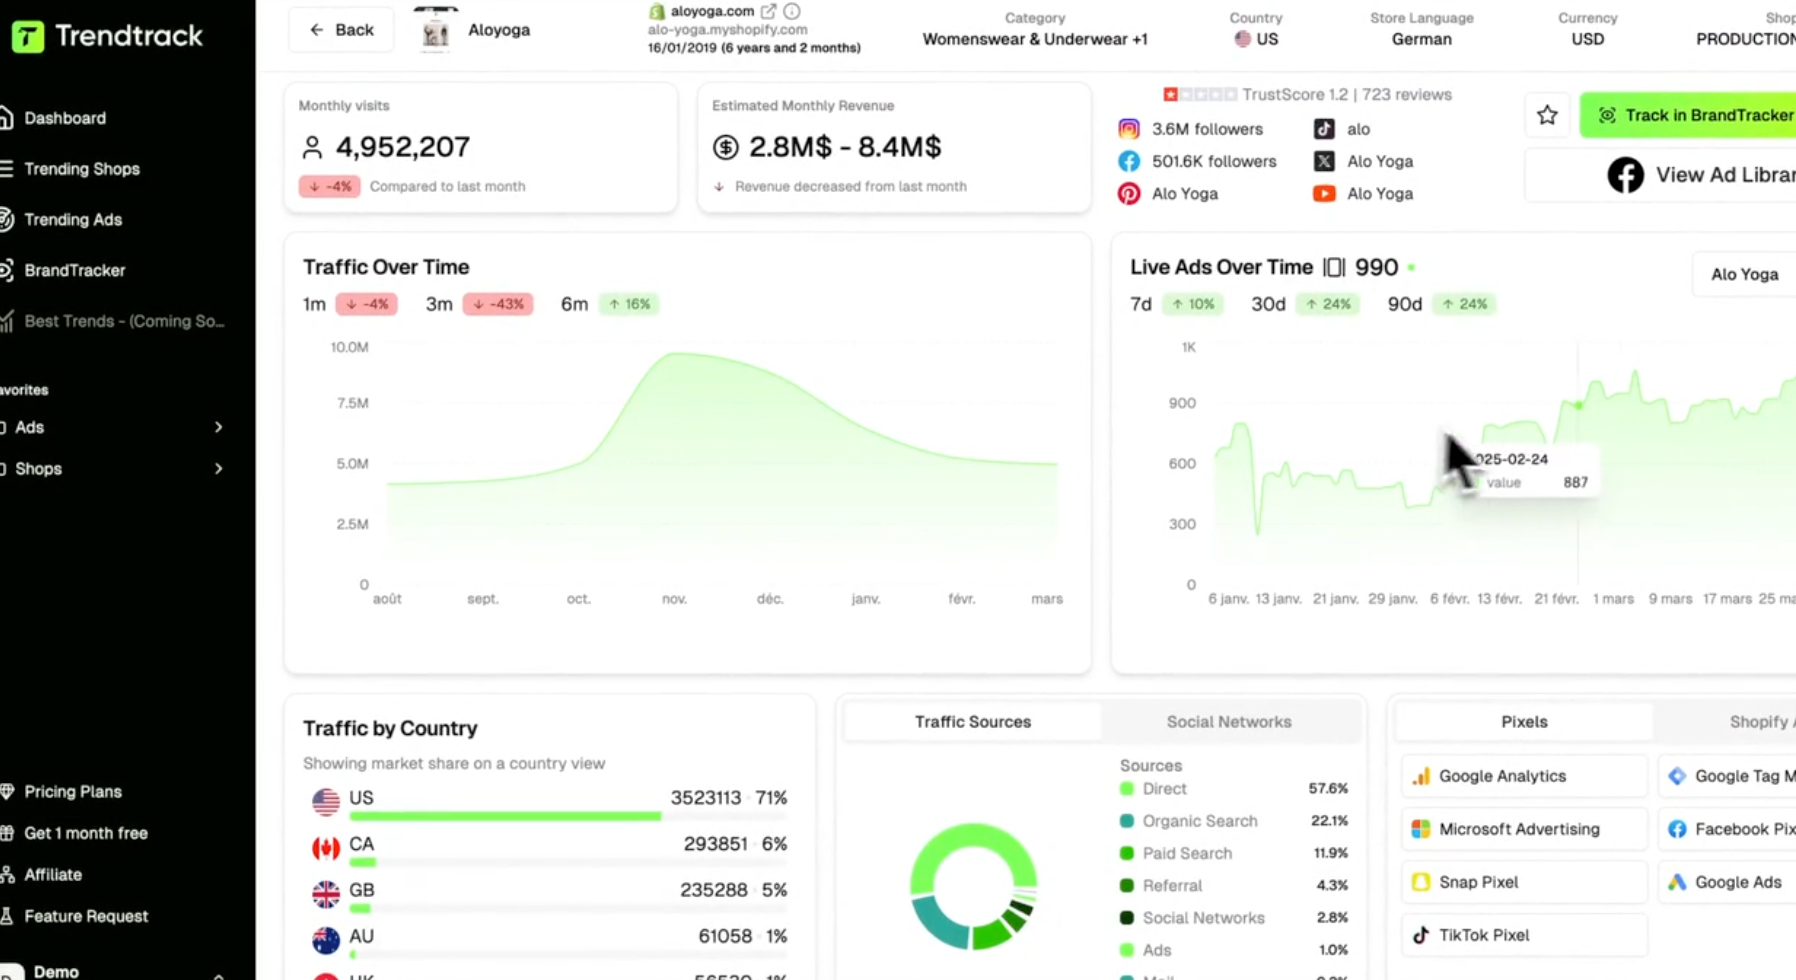This screenshot has width=1796, height=980.
Task: Click the Shopify bag icon beside aloyoga.com
Action: (657, 11)
